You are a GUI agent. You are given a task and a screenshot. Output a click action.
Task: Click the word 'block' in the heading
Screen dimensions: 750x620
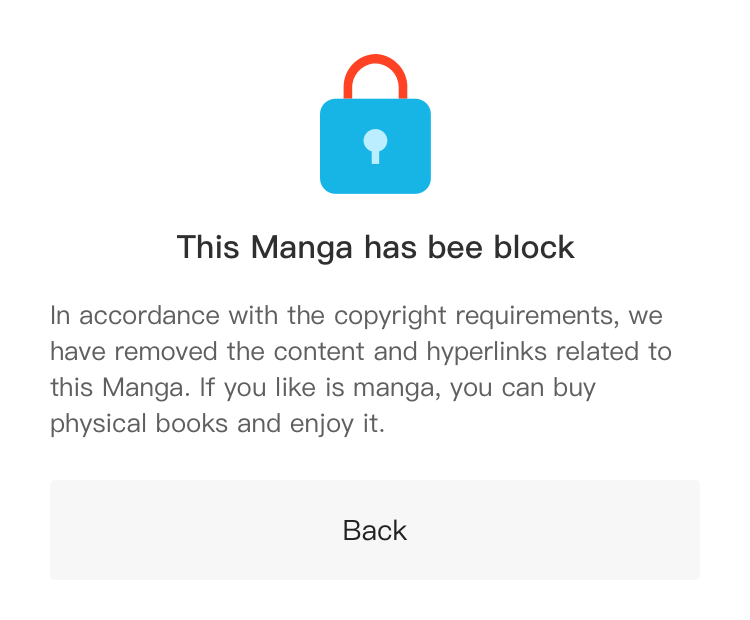point(534,247)
